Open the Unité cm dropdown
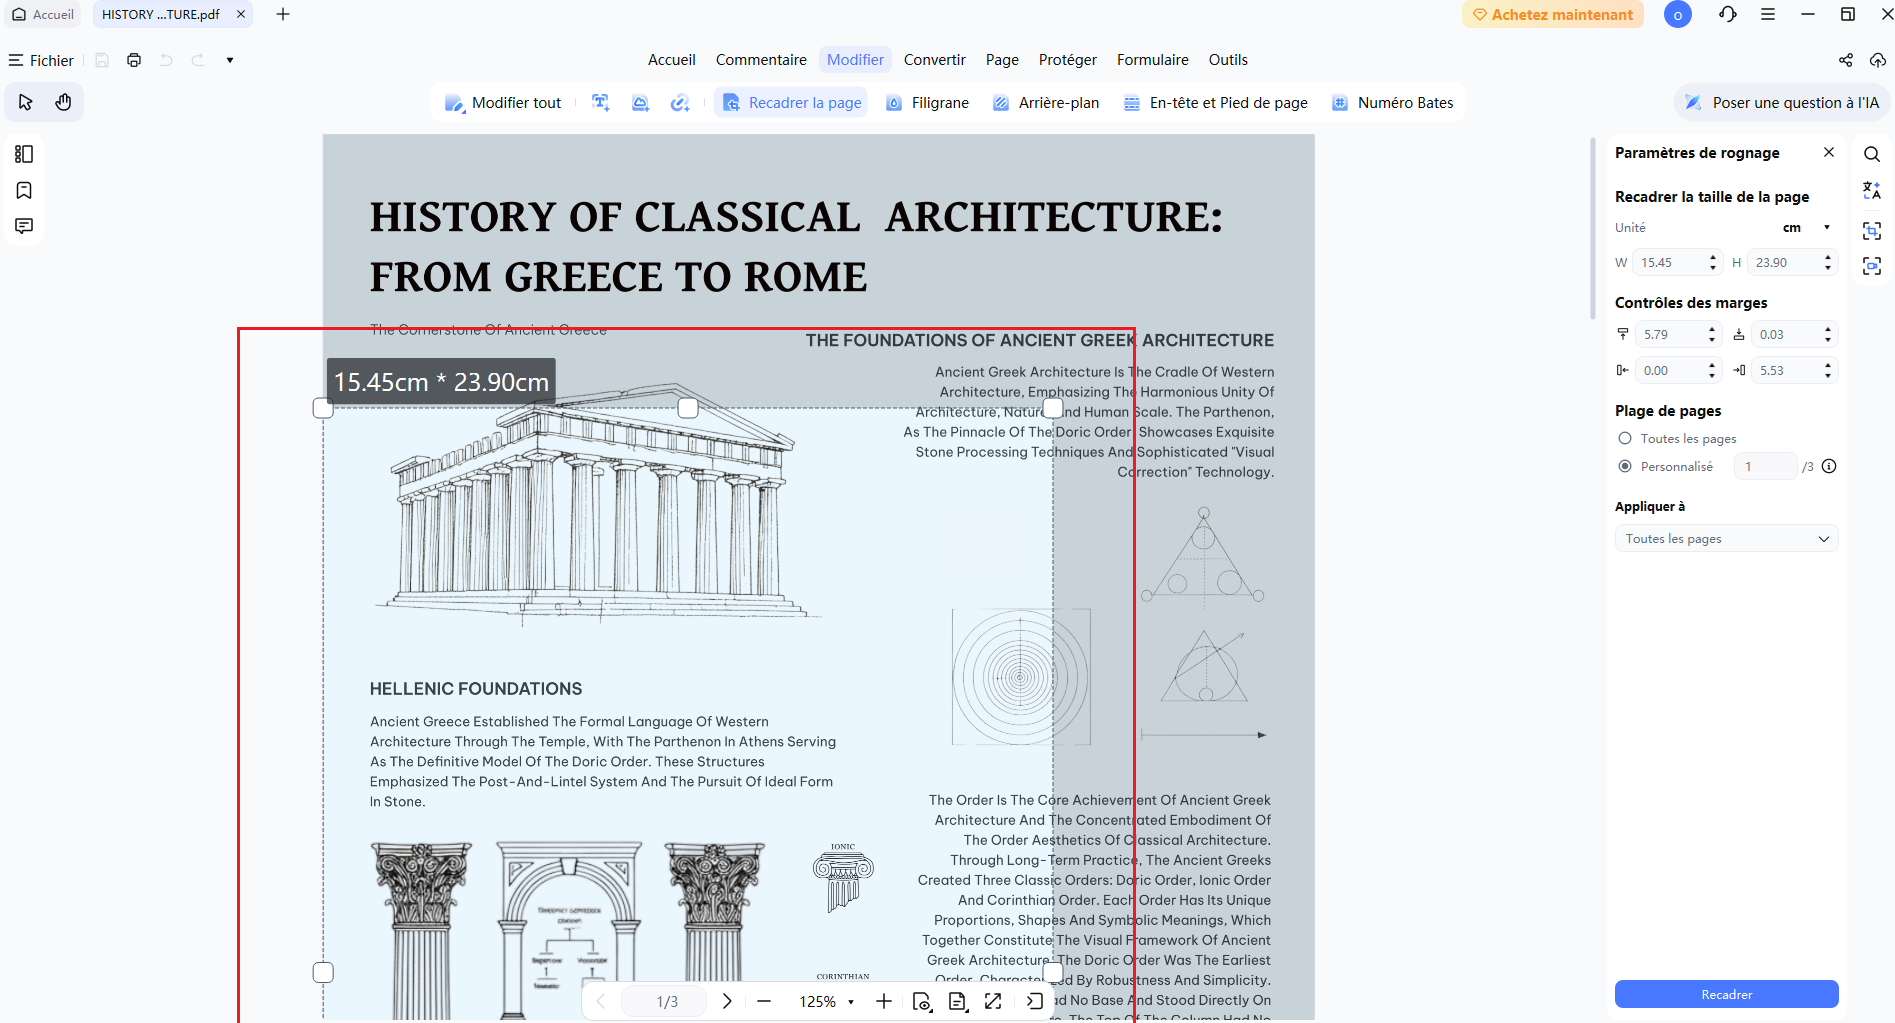The height and width of the screenshot is (1023, 1895). (x=1806, y=228)
